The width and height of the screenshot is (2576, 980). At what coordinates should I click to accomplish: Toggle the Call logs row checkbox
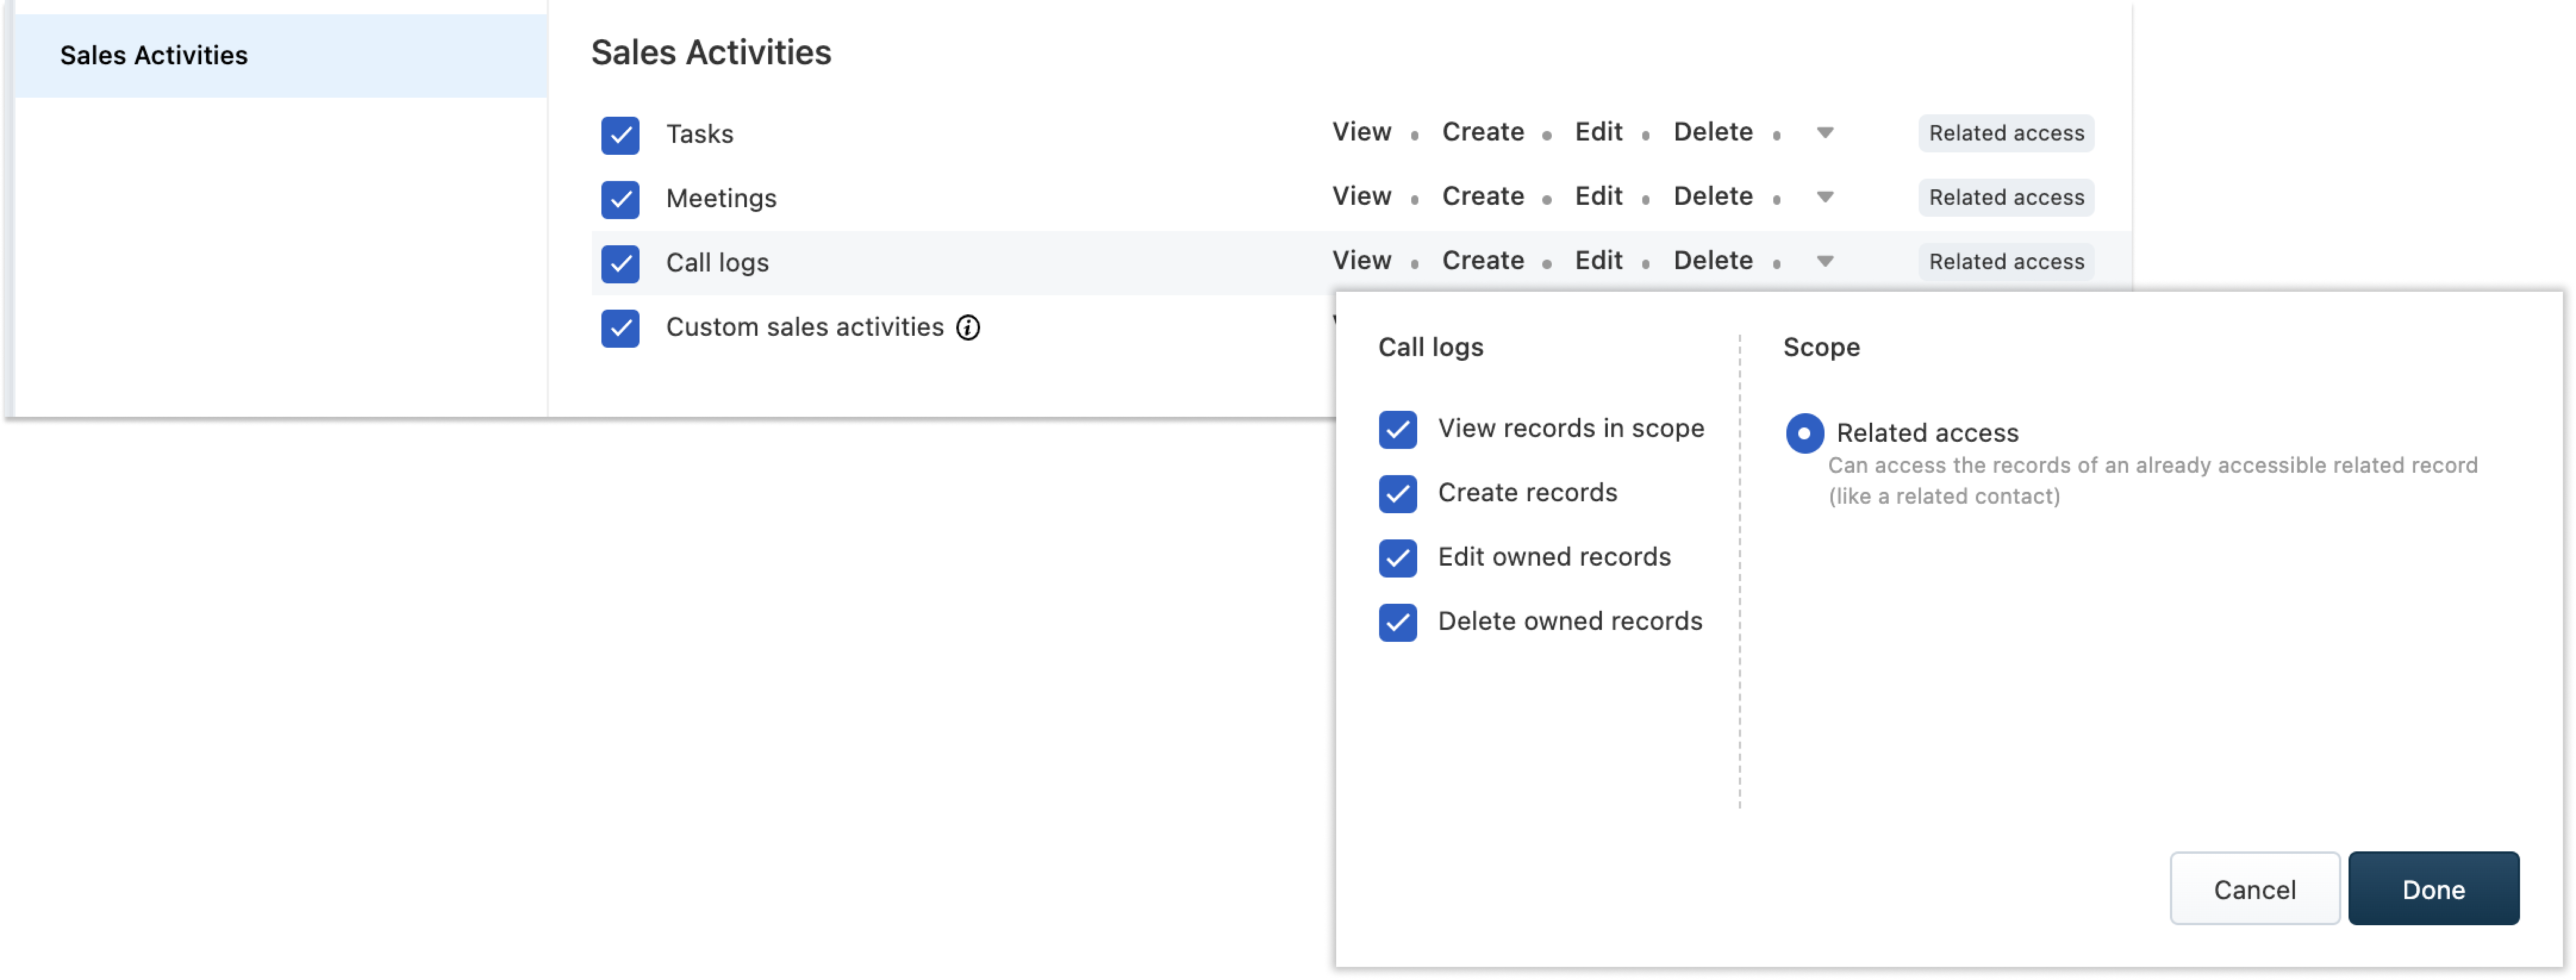point(620,263)
